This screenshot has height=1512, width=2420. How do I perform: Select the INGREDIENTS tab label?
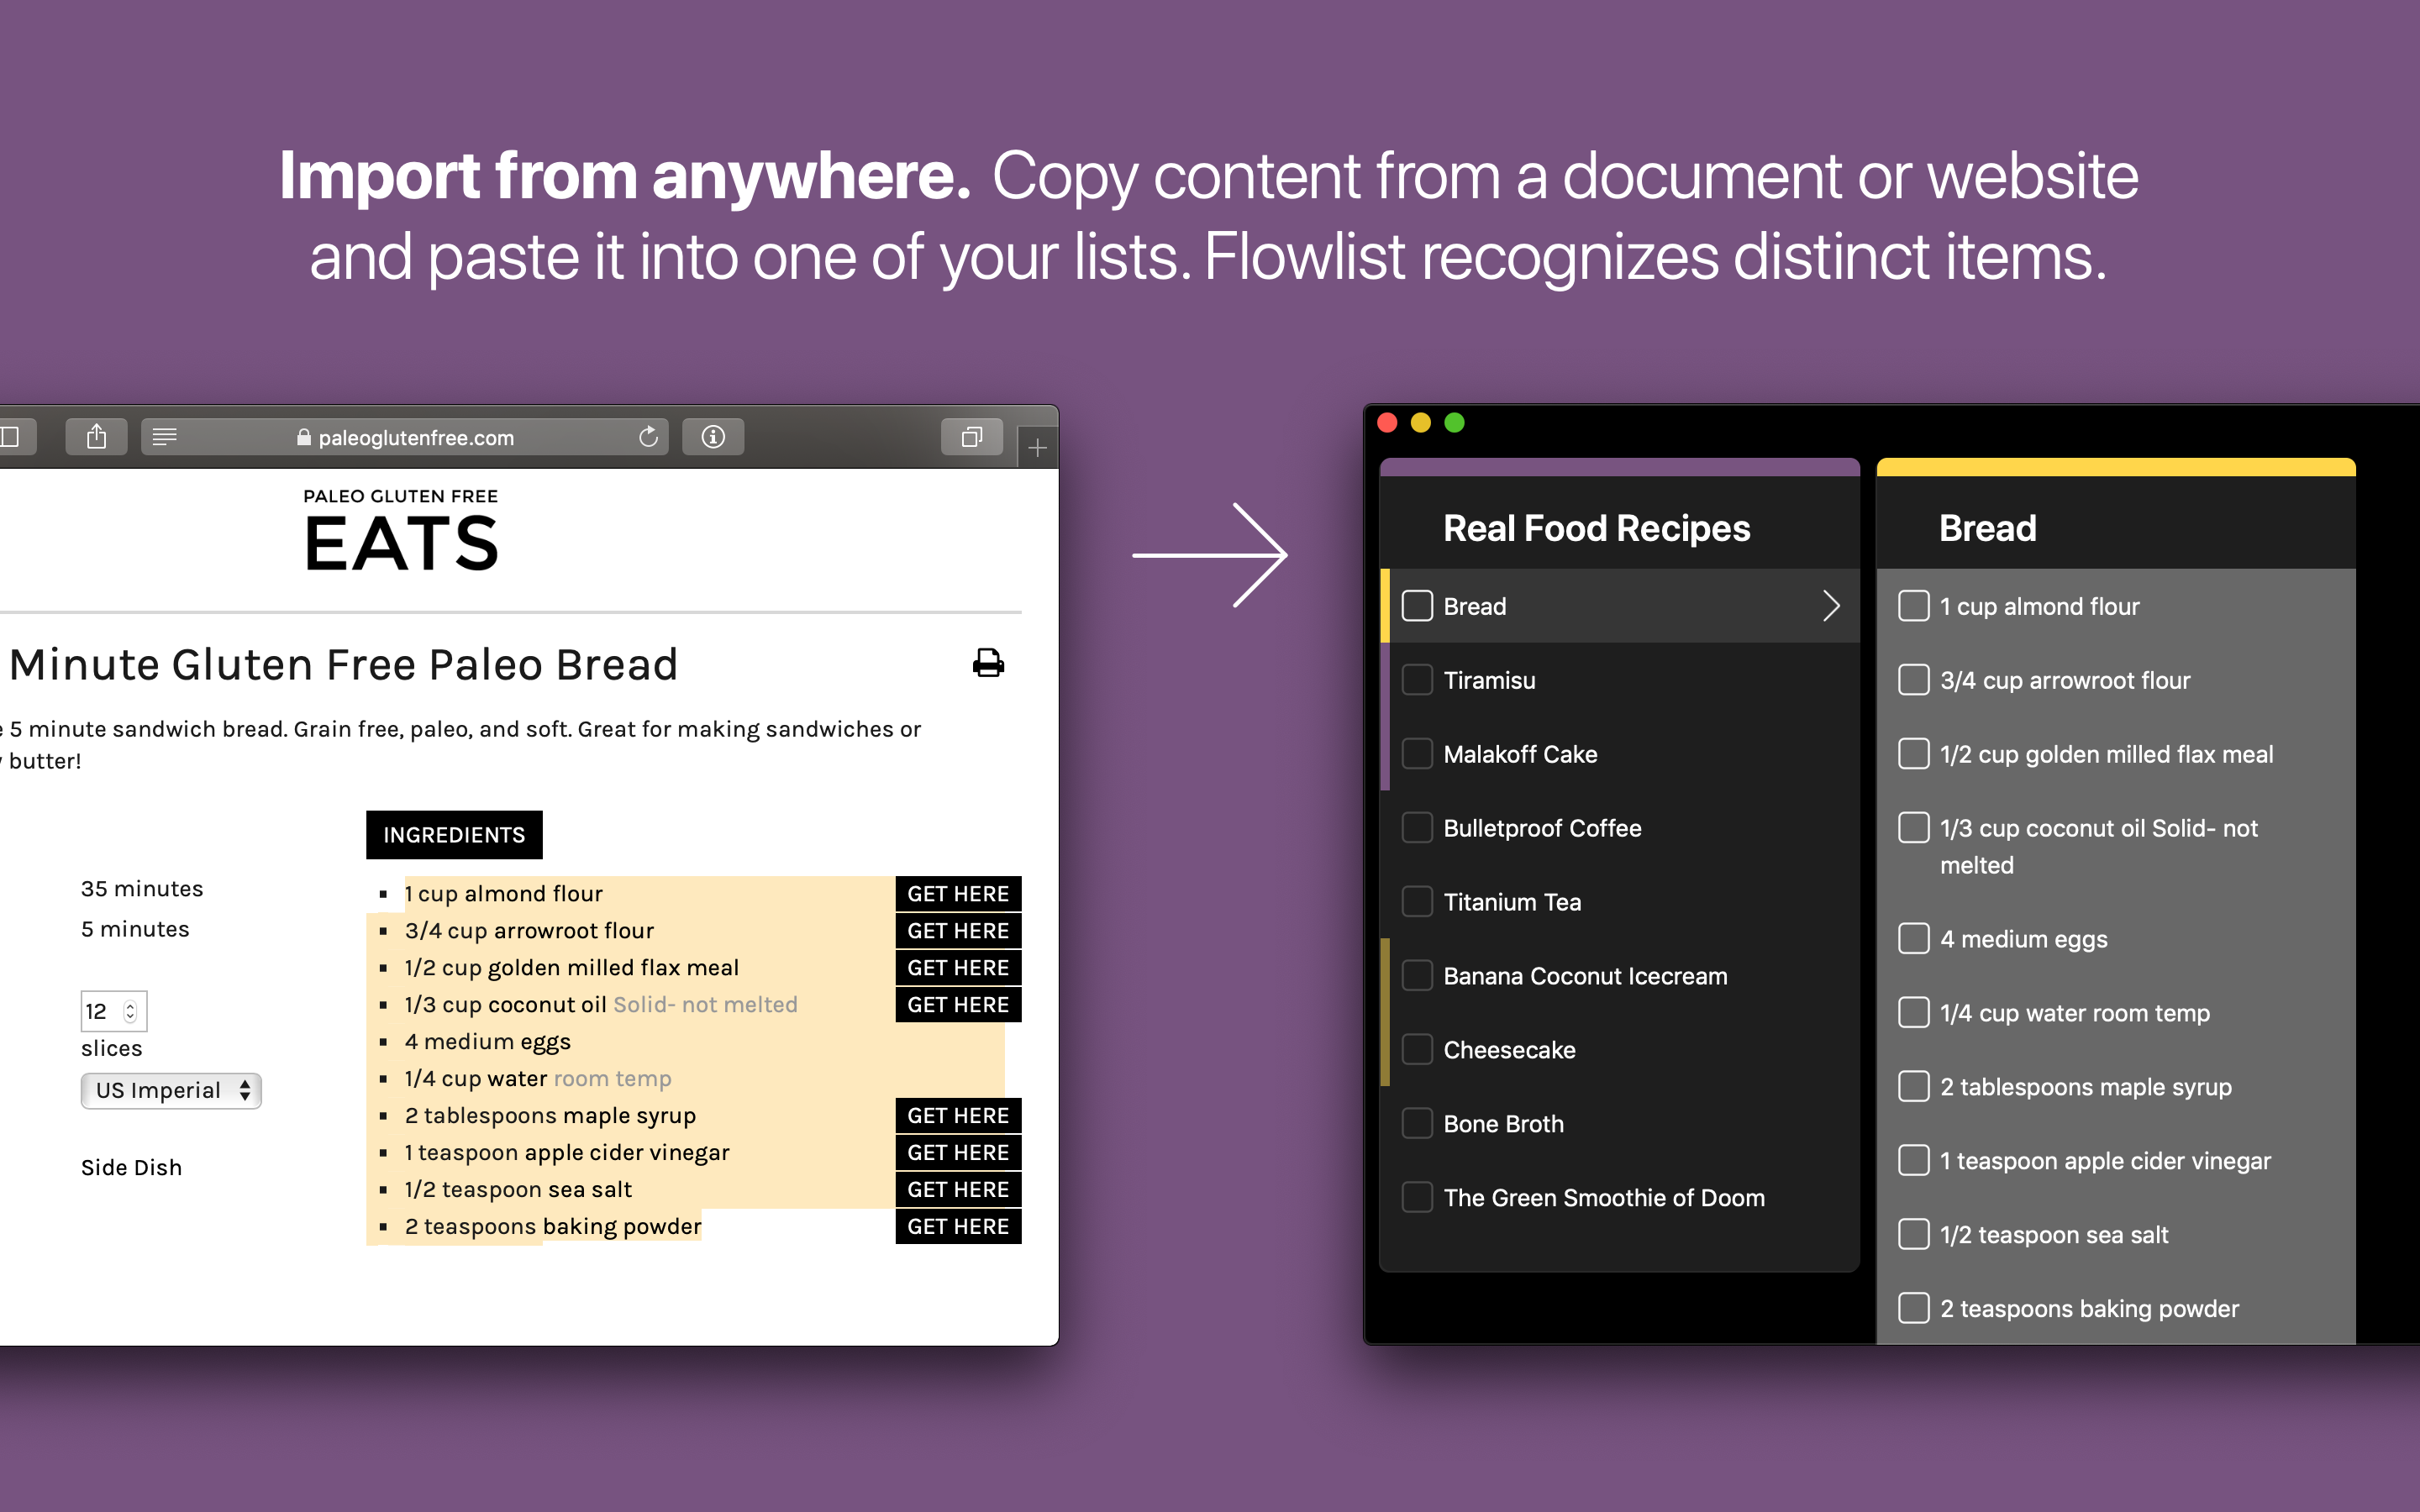click(454, 835)
